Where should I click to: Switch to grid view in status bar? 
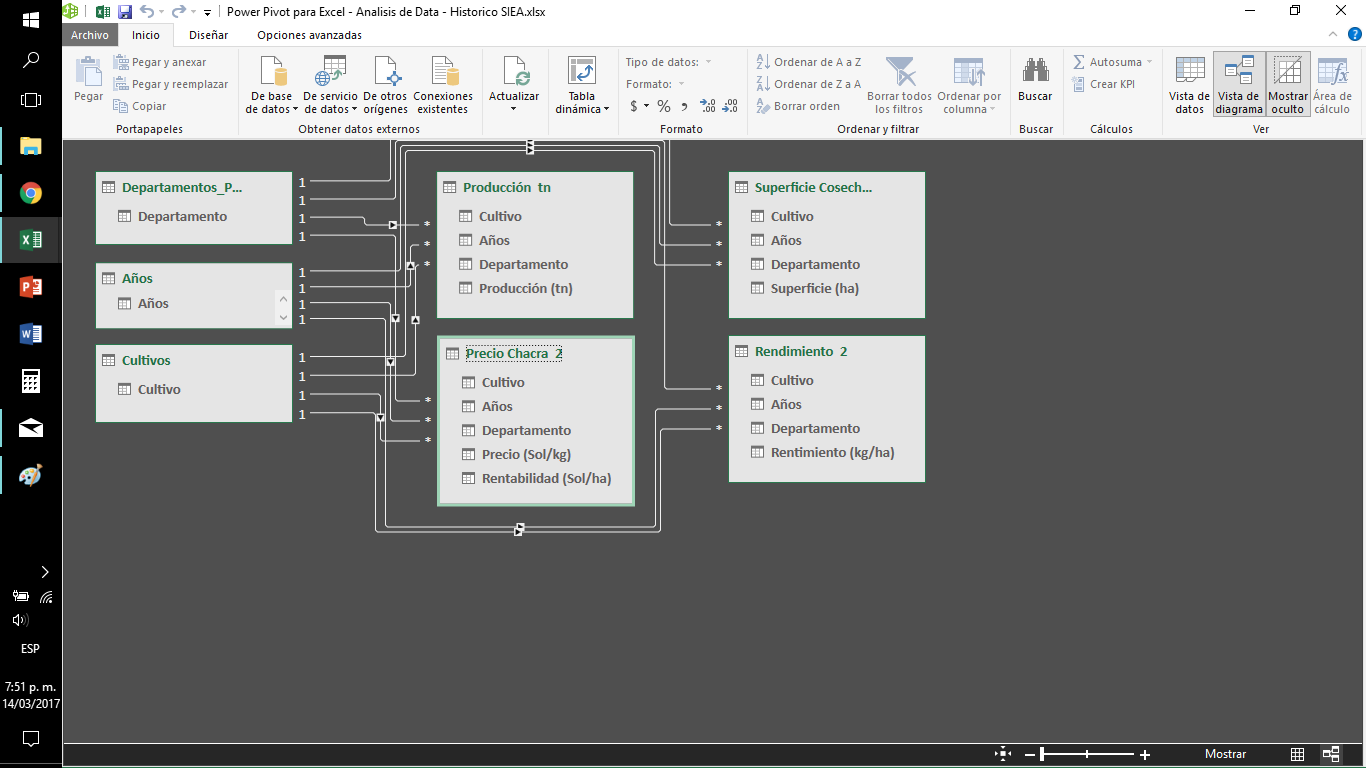coord(1297,754)
